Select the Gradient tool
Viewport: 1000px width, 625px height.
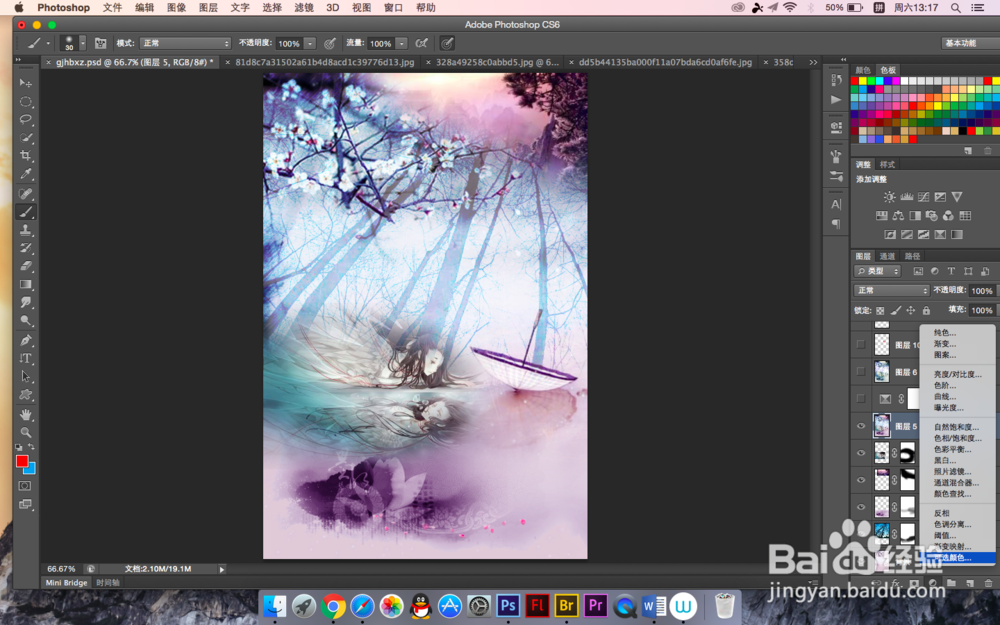[x=26, y=284]
